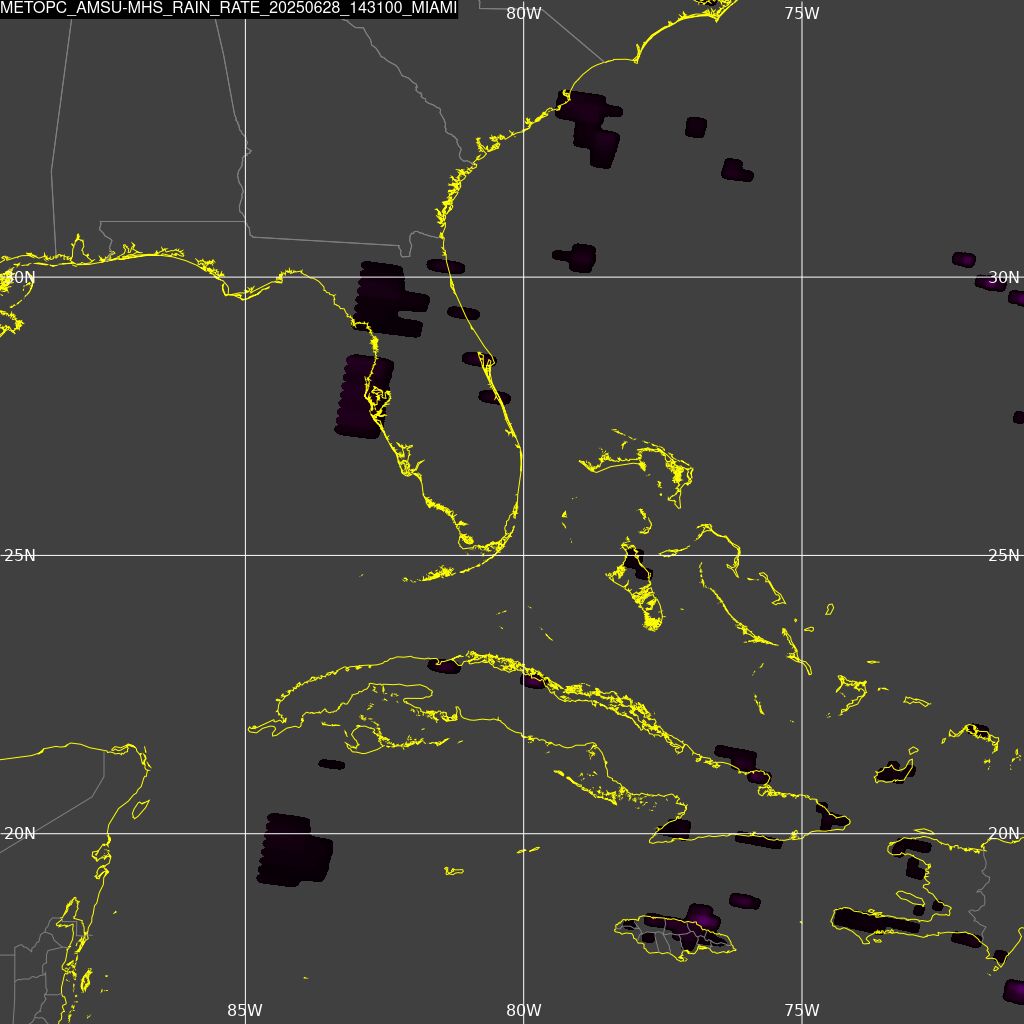This screenshot has width=1024, height=1024.
Task: Click the 20N label on the left edge
Action: pos(20,834)
